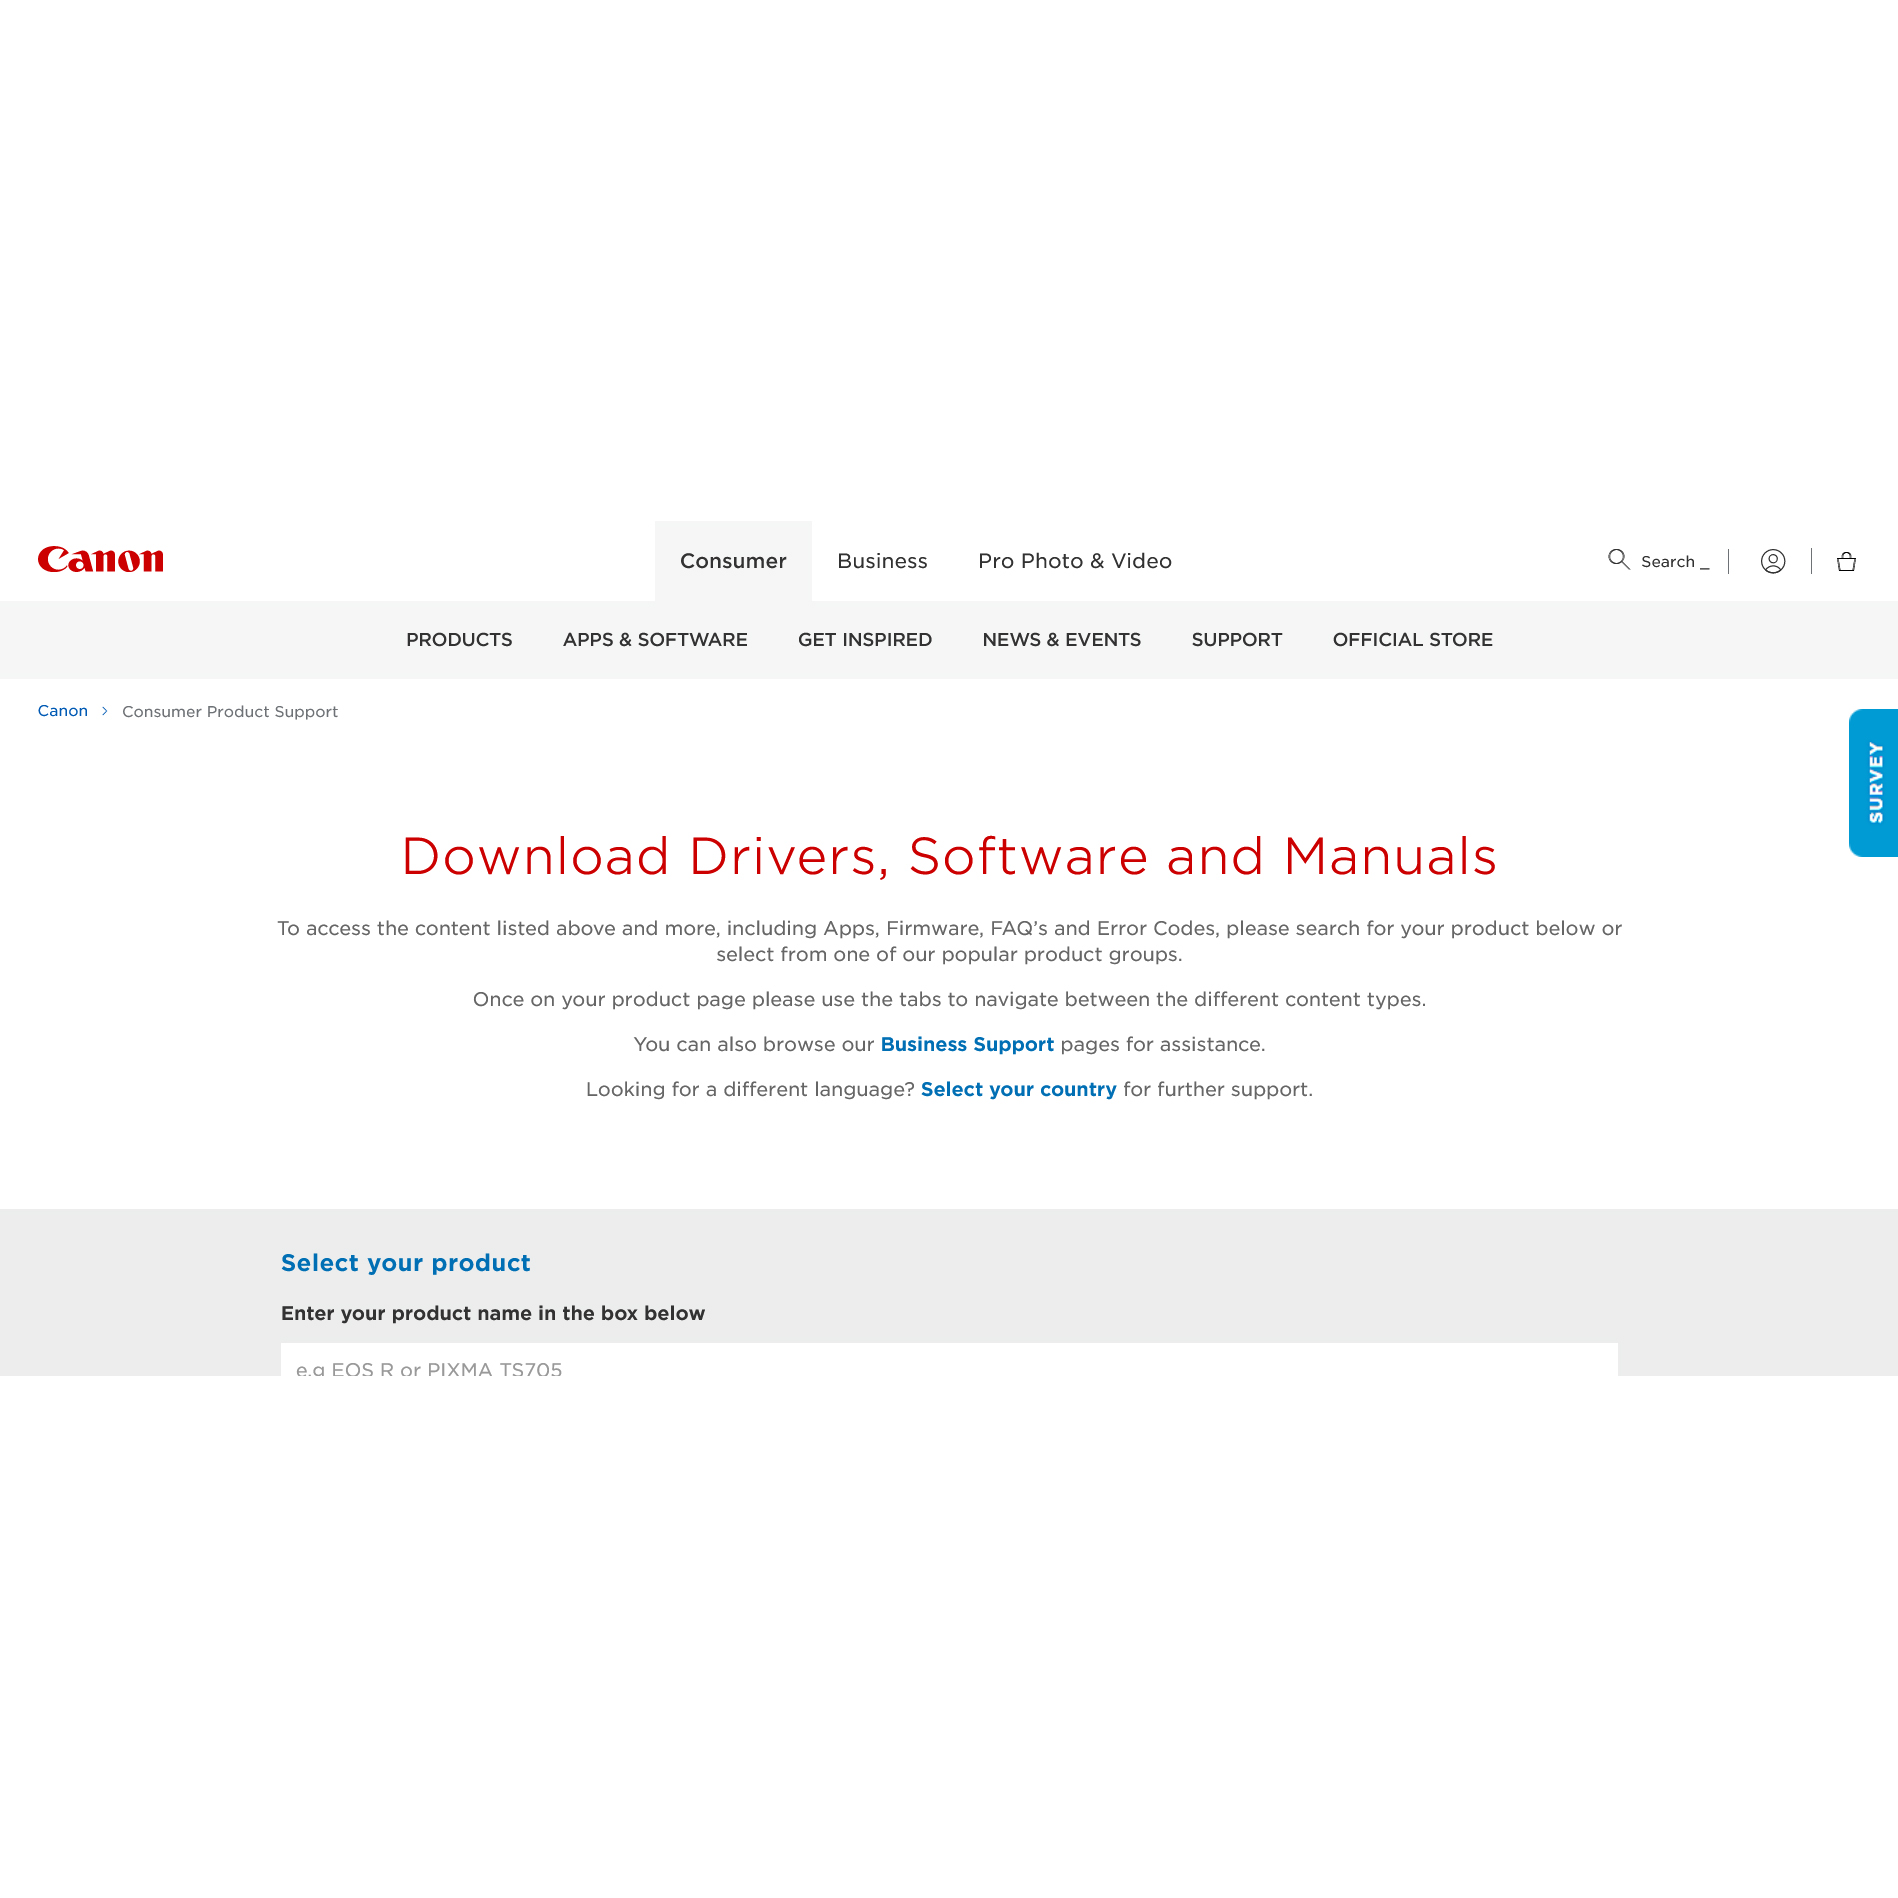Click Consumer Product Support breadcrumb text
1898x1898 pixels.
[x=230, y=712]
